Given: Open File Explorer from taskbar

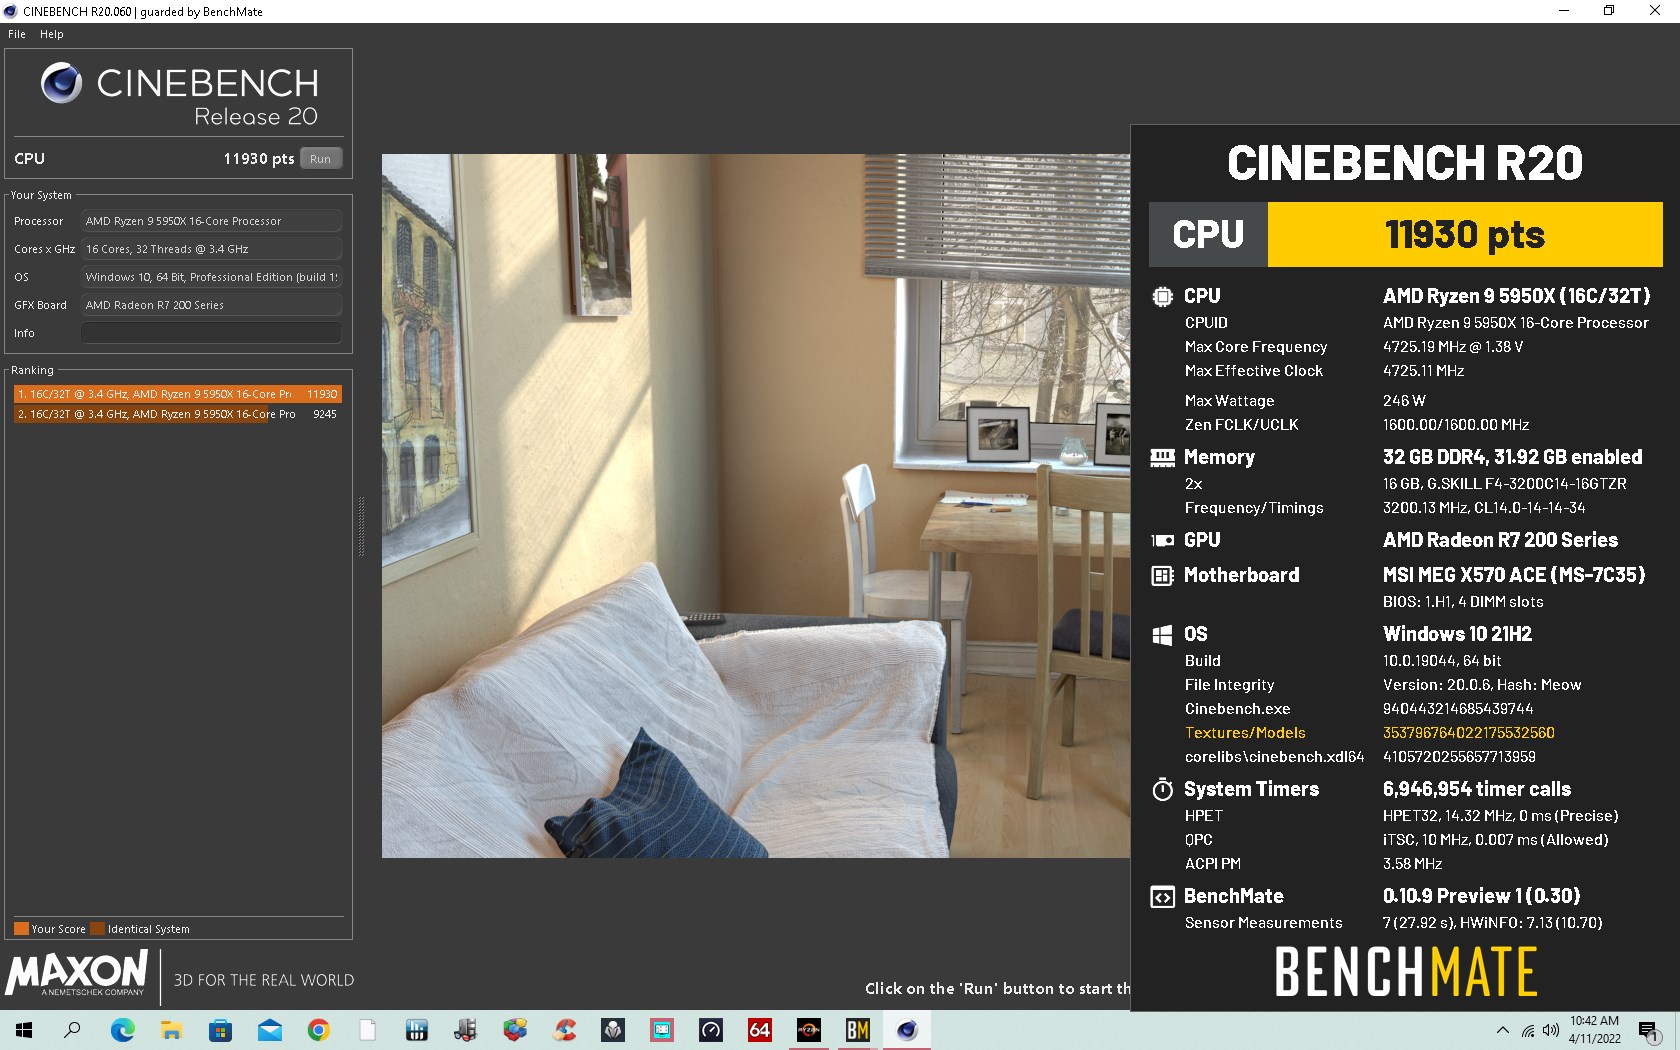Looking at the screenshot, I should (x=171, y=1030).
